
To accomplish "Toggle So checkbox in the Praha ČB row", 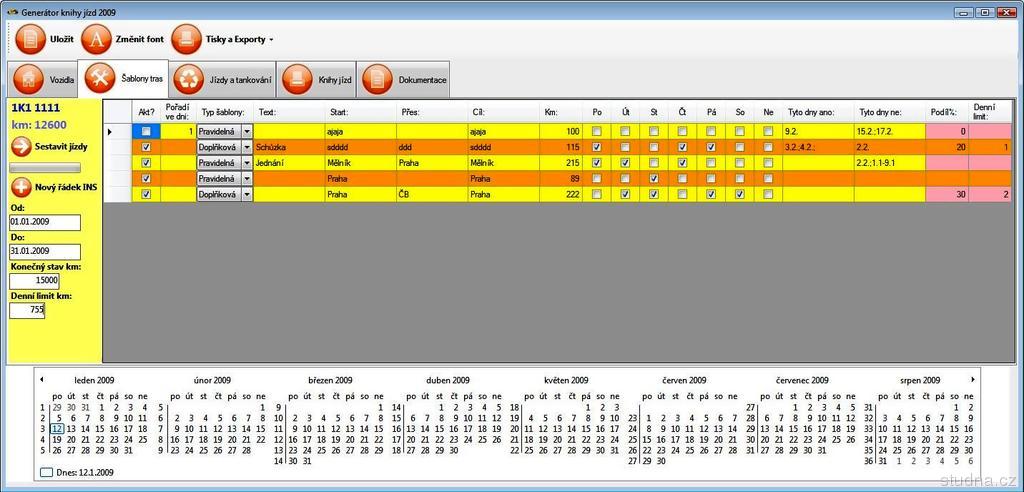I will pyautogui.click(x=740, y=195).
